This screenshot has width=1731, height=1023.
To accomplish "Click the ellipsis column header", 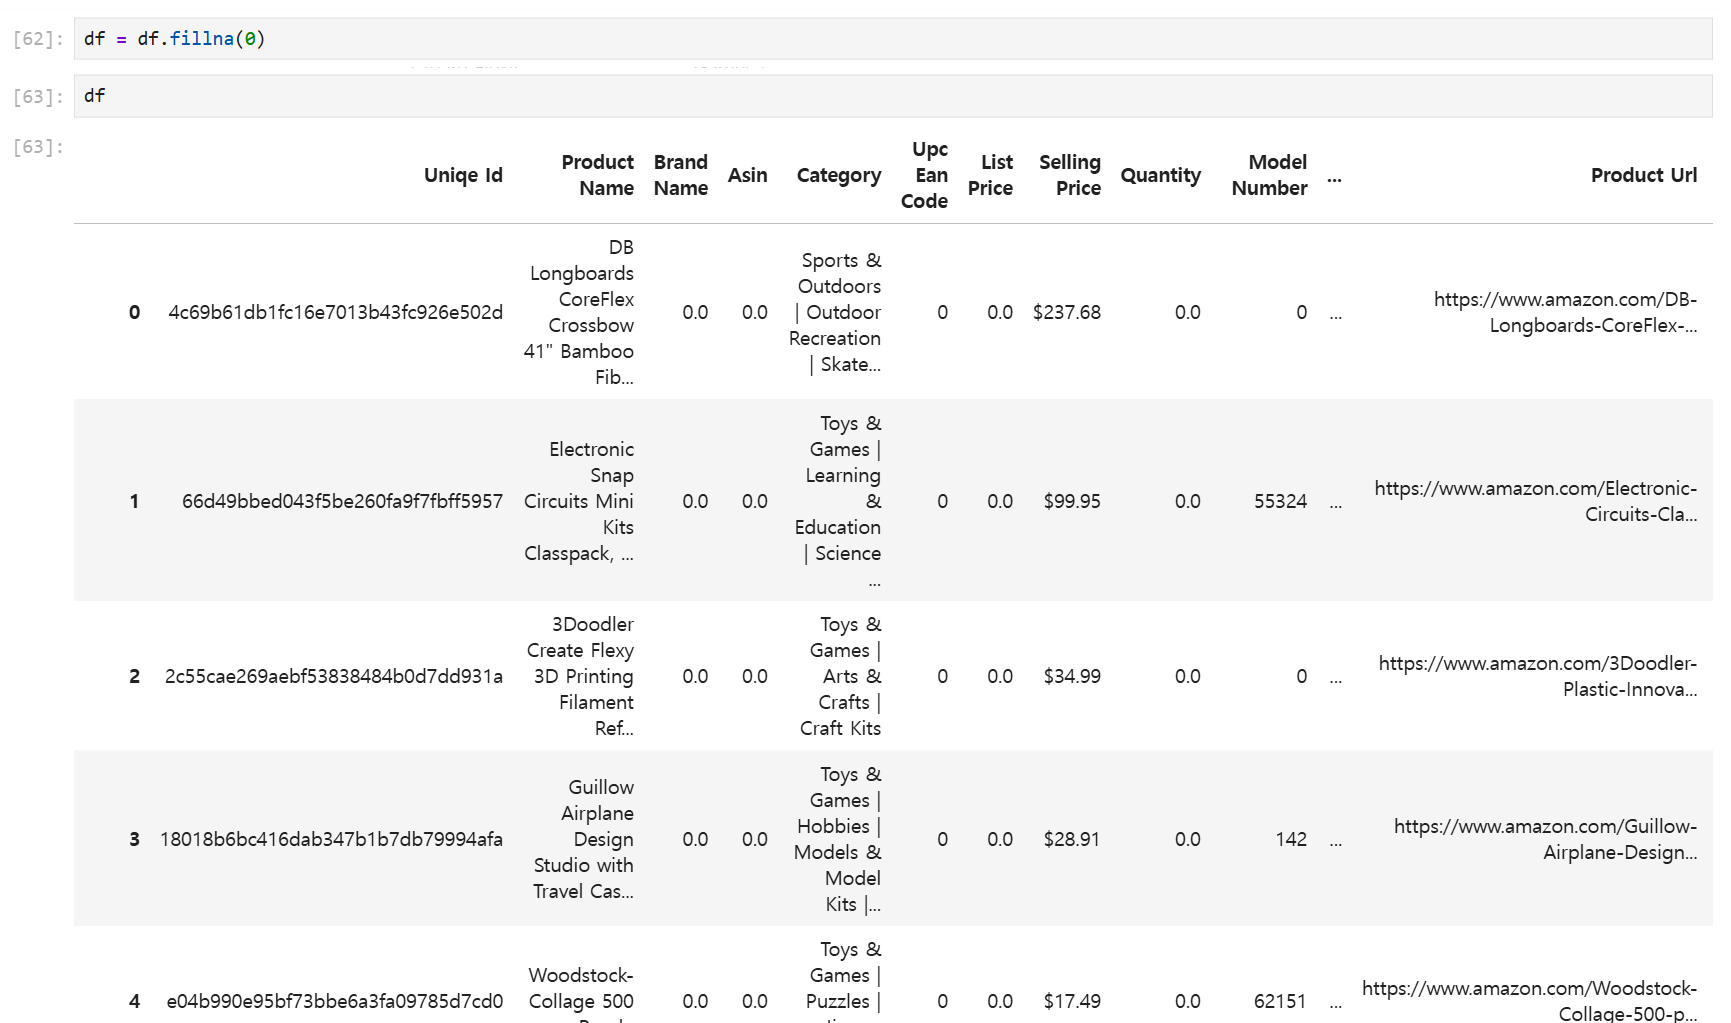I will point(1335,178).
